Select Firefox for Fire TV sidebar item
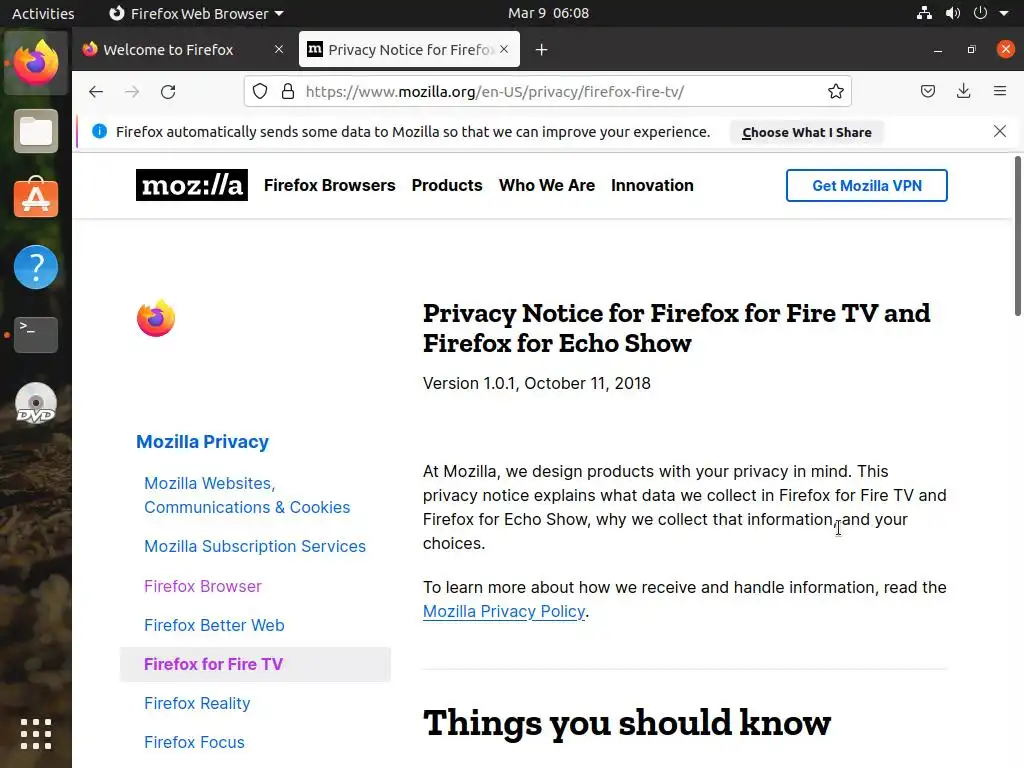 (x=255, y=664)
